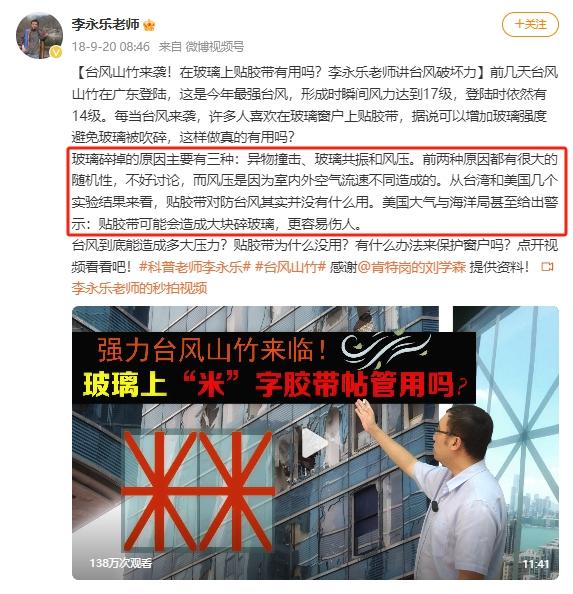
Task: Click the red 米 tape pattern in video
Action: [198, 491]
